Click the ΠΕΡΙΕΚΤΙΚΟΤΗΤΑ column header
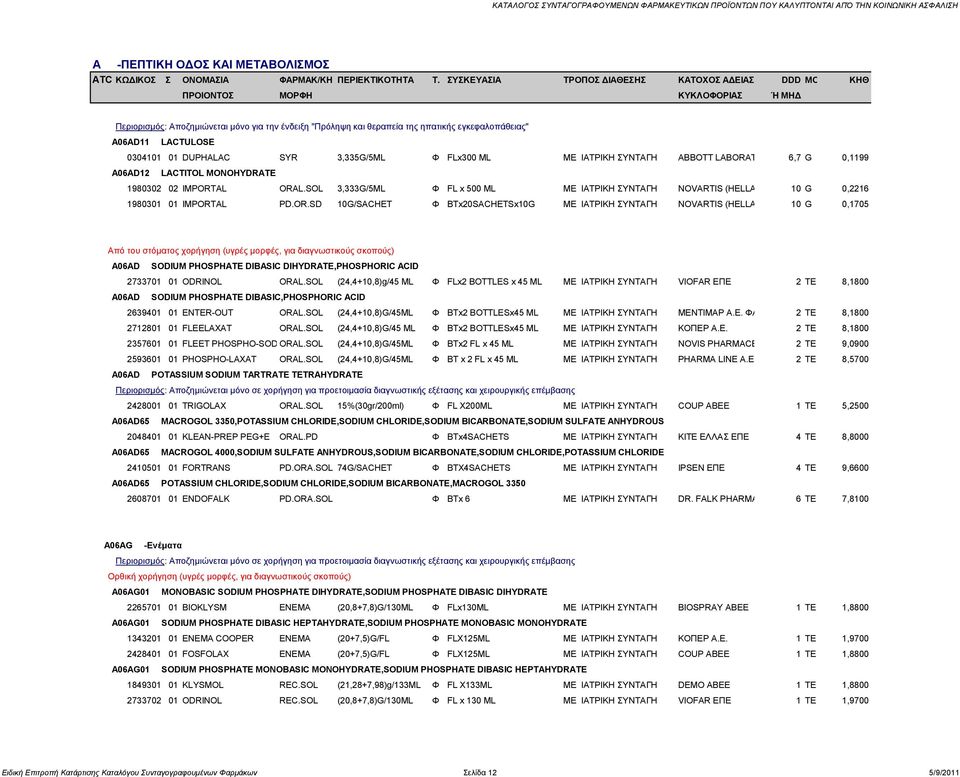 pyautogui.click(x=375, y=80)
